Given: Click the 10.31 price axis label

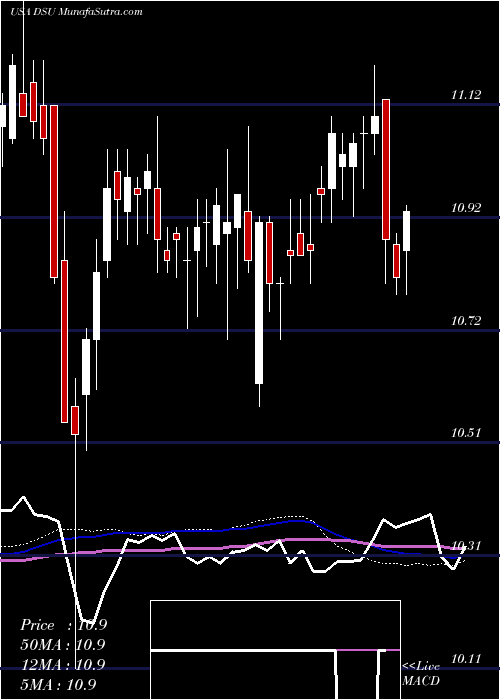Looking at the screenshot, I should point(466,546).
